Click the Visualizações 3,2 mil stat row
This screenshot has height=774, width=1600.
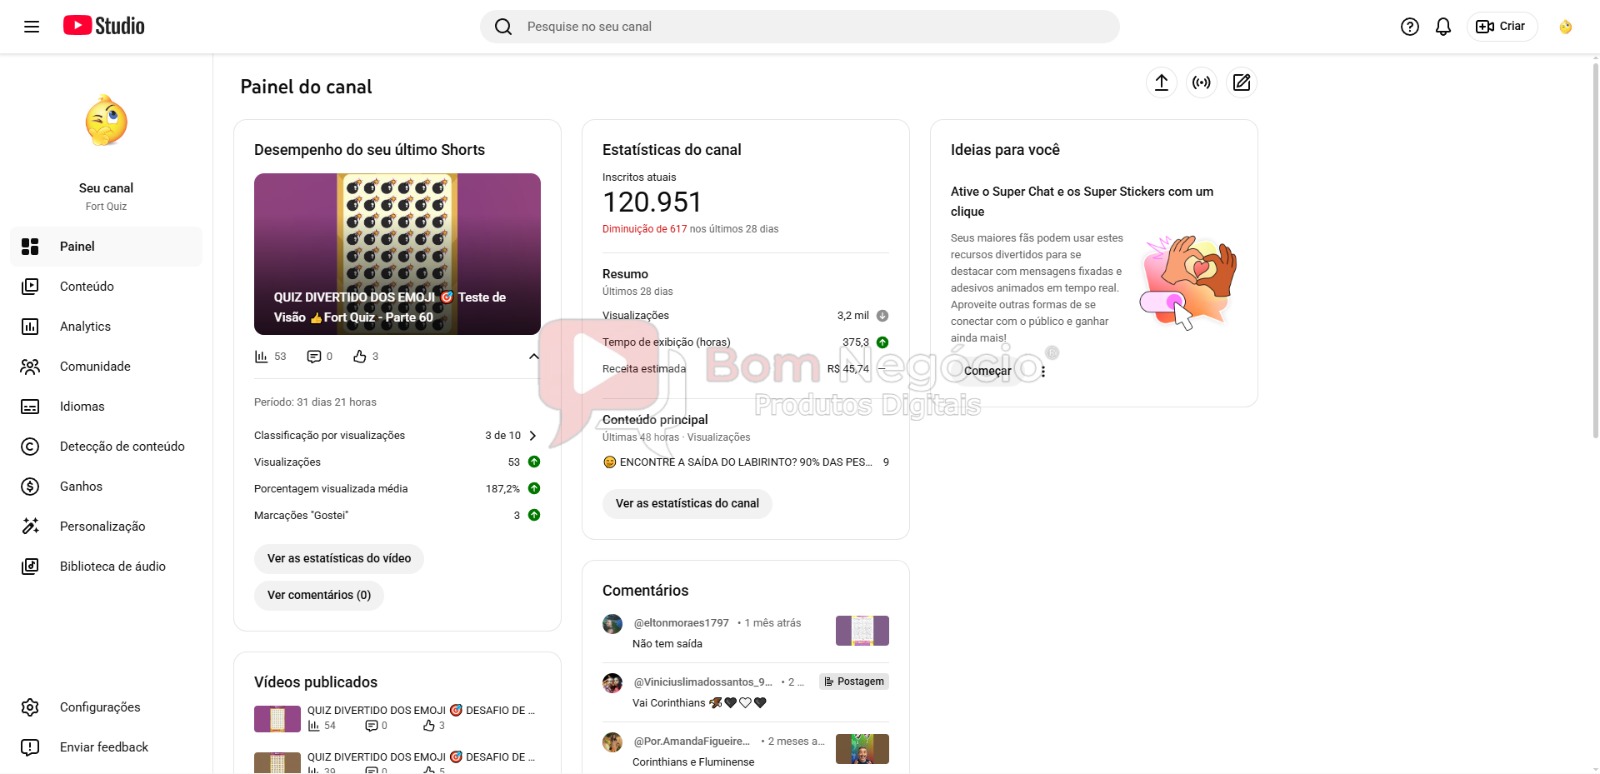point(745,316)
